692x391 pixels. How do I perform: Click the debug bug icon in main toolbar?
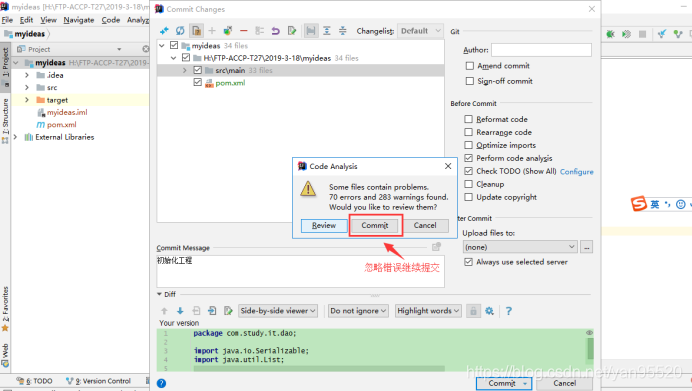(x=610, y=34)
